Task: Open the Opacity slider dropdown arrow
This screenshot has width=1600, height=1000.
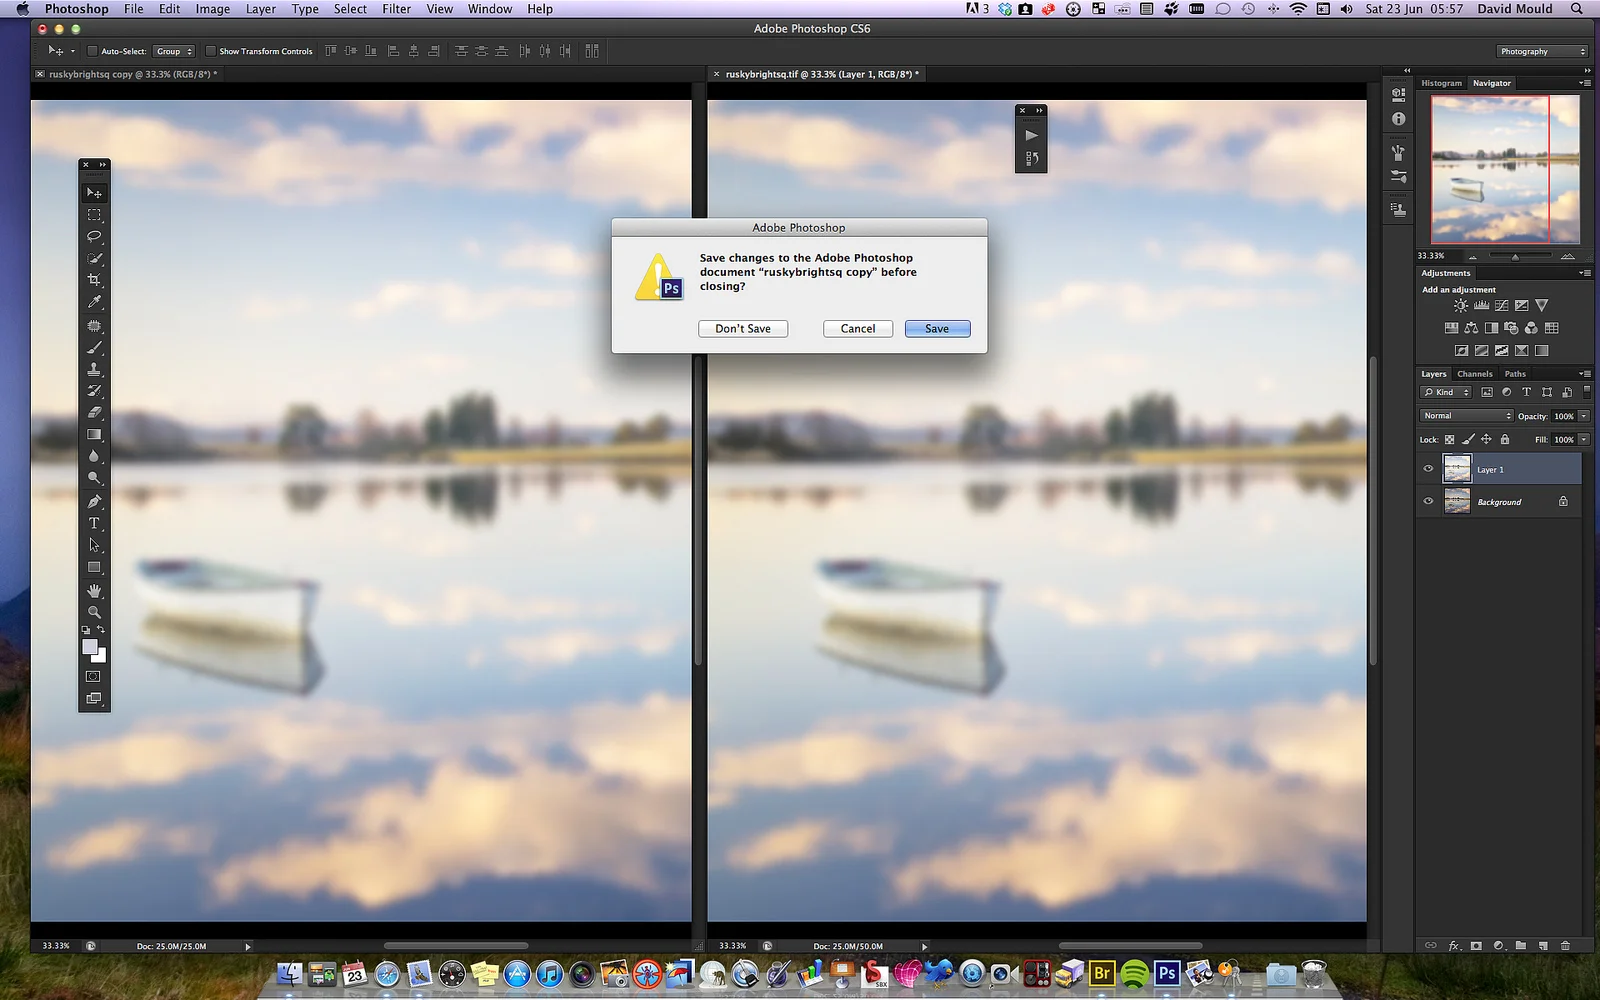Action: [x=1584, y=416]
